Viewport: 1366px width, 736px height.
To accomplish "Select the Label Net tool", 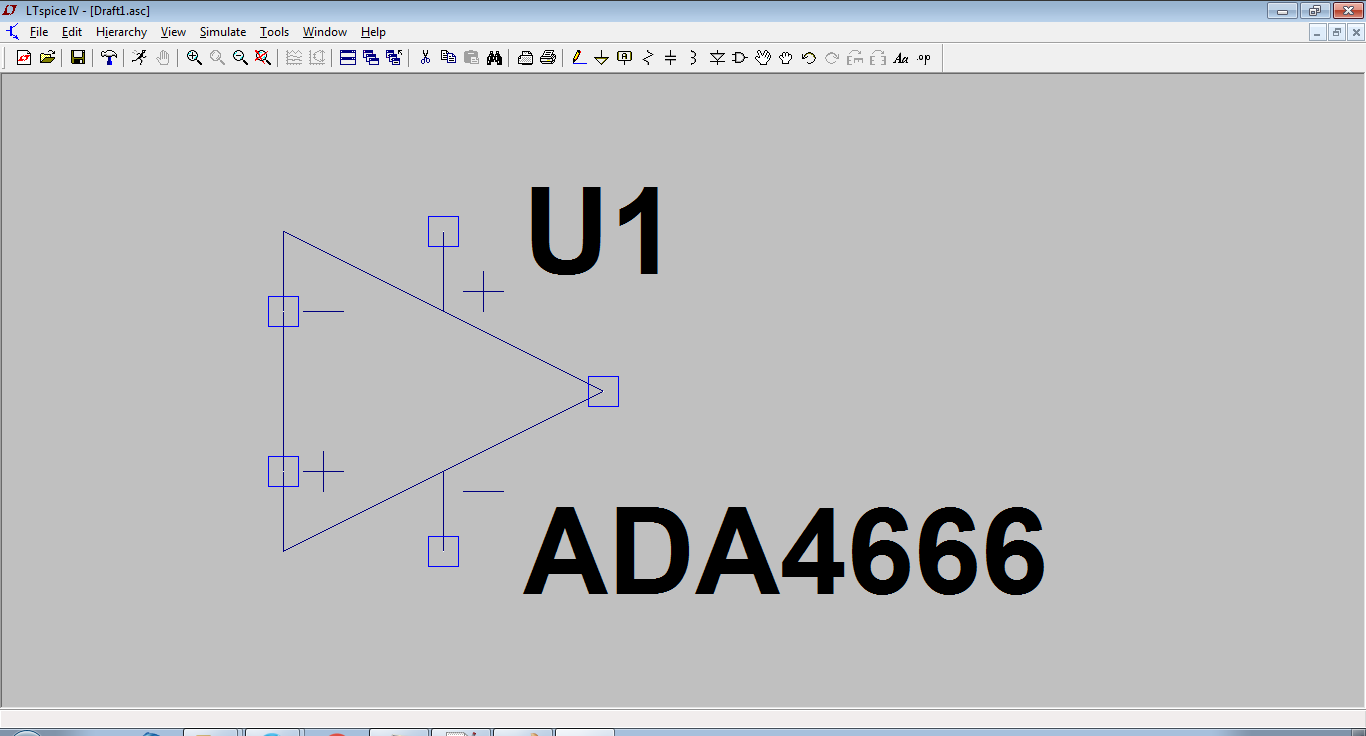I will [x=625, y=58].
